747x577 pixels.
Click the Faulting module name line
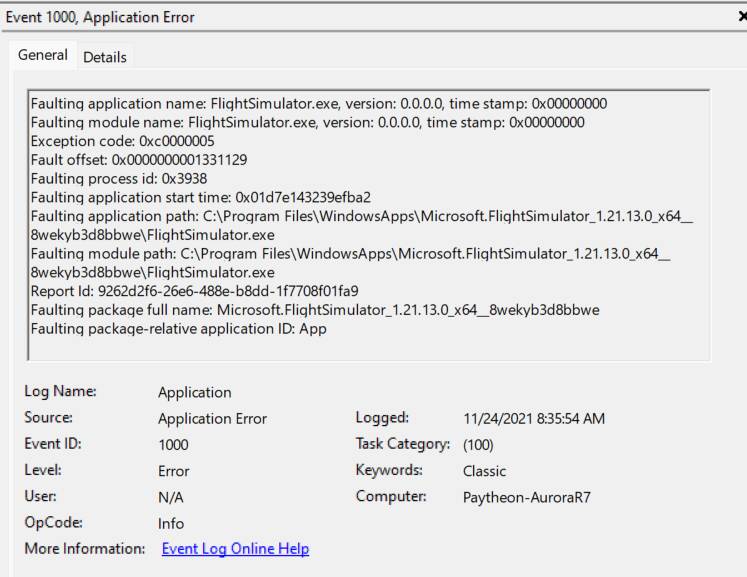click(x=307, y=122)
